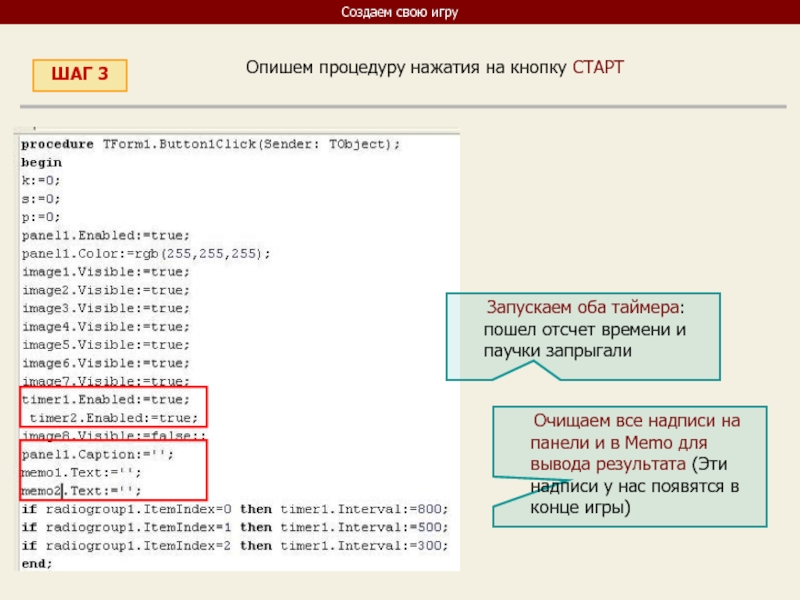Click the callout text 'паучки запрыгали'
Image resolution: width=800 pixels, height=600 pixels.
(558, 351)
